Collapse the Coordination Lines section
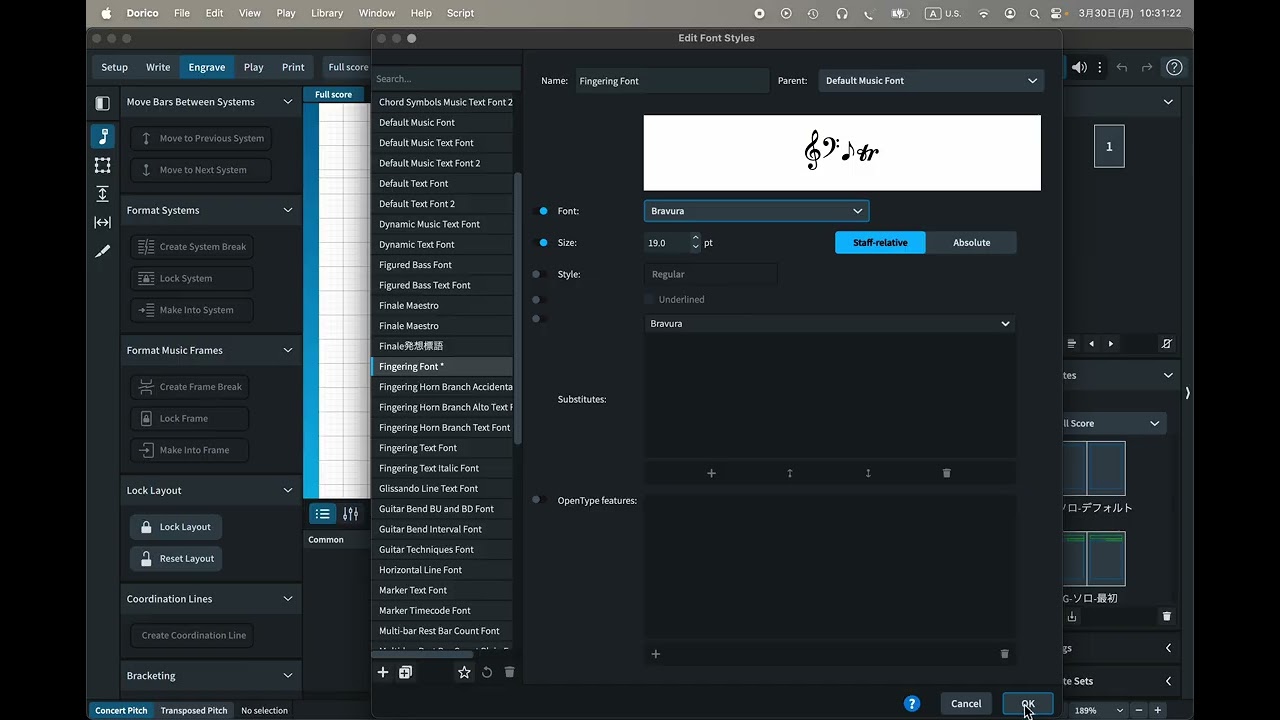Viewport: 1280px width, 720px height. point(288,599)
